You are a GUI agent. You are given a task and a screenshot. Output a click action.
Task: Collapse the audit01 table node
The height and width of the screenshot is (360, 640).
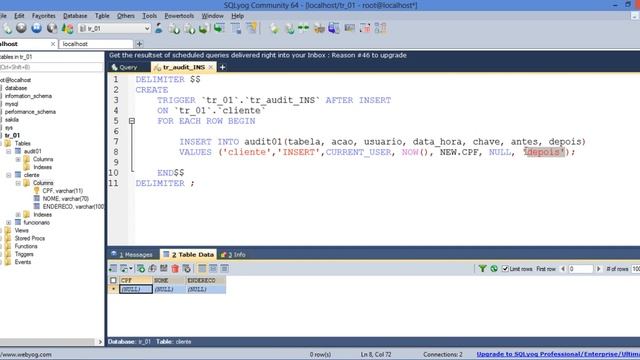[9, 151]
